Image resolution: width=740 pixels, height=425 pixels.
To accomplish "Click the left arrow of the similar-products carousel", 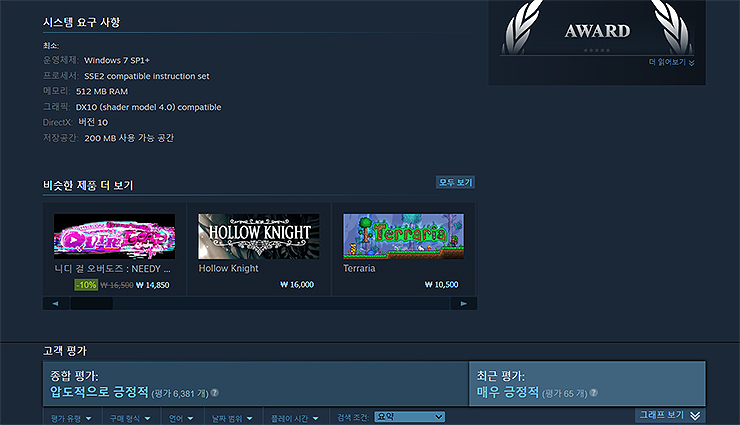I will tap(56, 303).
